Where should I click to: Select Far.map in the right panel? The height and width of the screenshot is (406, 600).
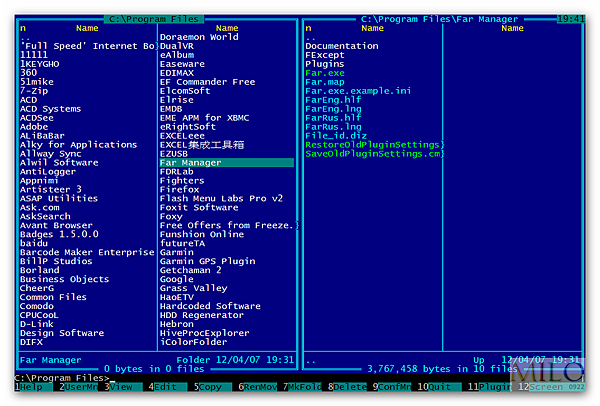point(324,82)
